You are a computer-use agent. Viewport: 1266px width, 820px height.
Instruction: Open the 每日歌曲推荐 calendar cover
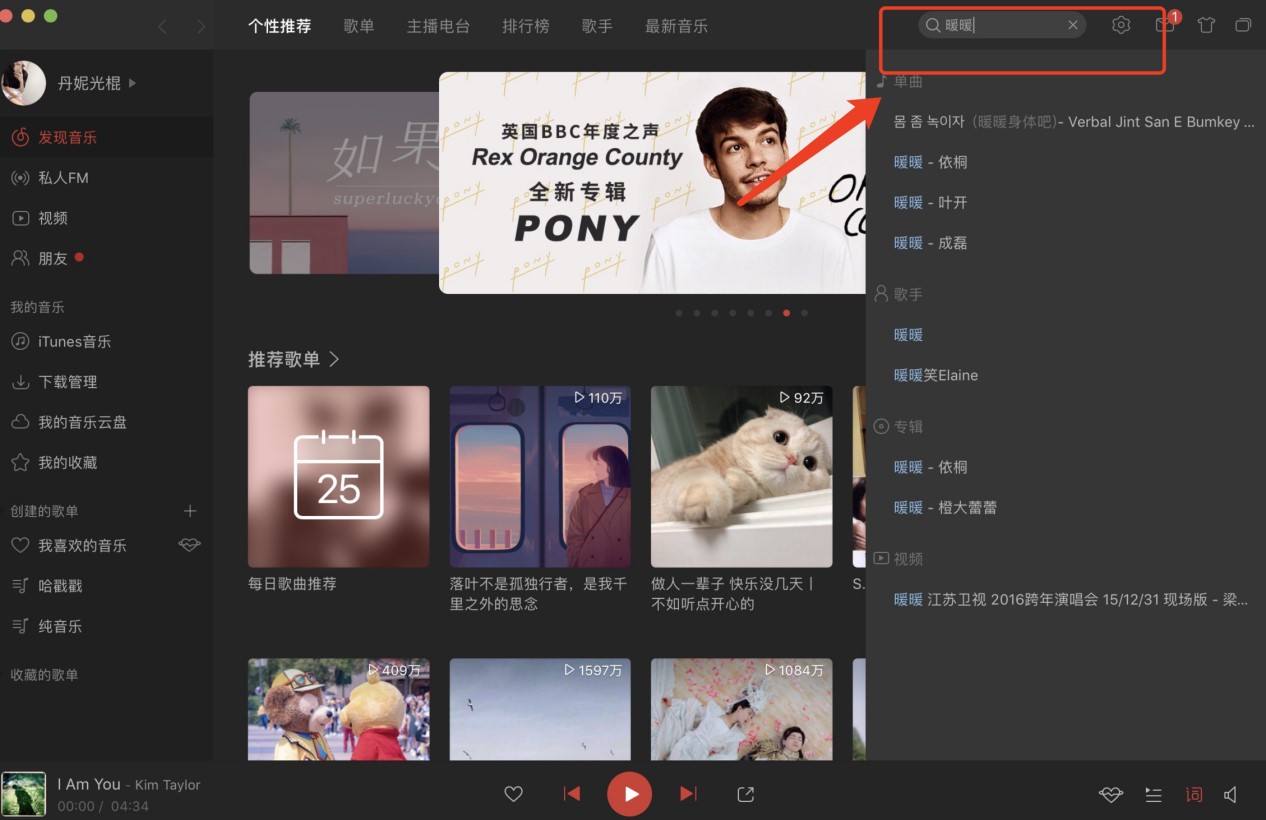[x=339, y=477]
